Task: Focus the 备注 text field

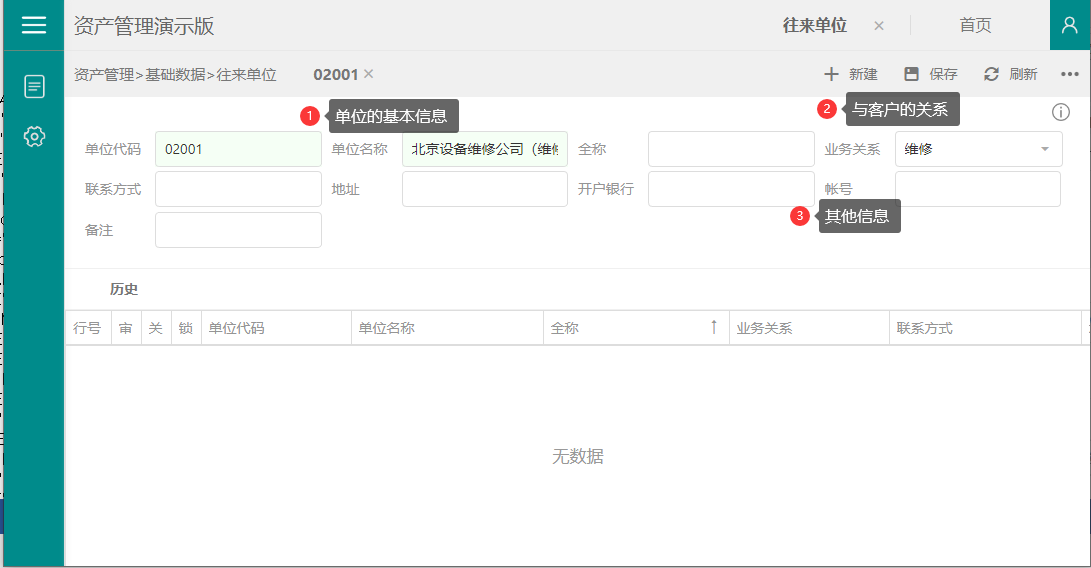Action: (x=238, y=230)
